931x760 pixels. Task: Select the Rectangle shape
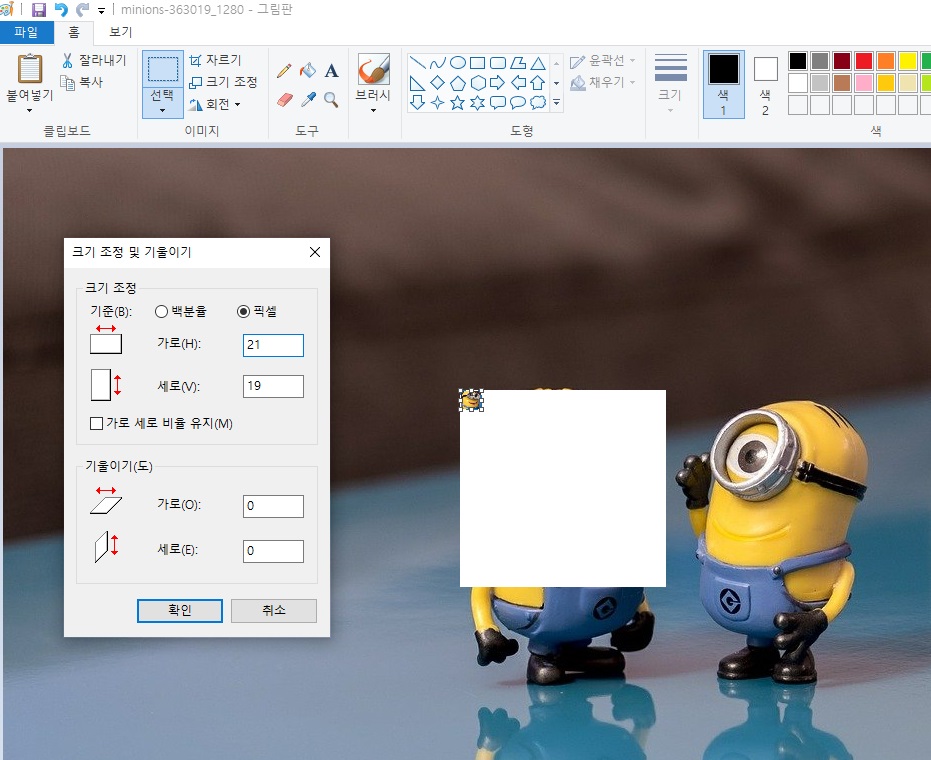pyautogui.click(x=477, y=63)
